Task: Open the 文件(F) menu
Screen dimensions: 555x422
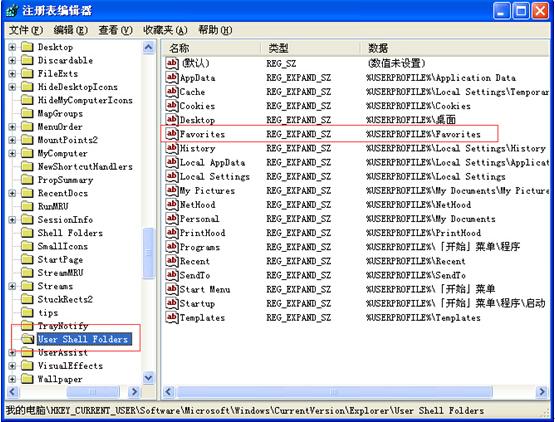Action: (26, 30)
